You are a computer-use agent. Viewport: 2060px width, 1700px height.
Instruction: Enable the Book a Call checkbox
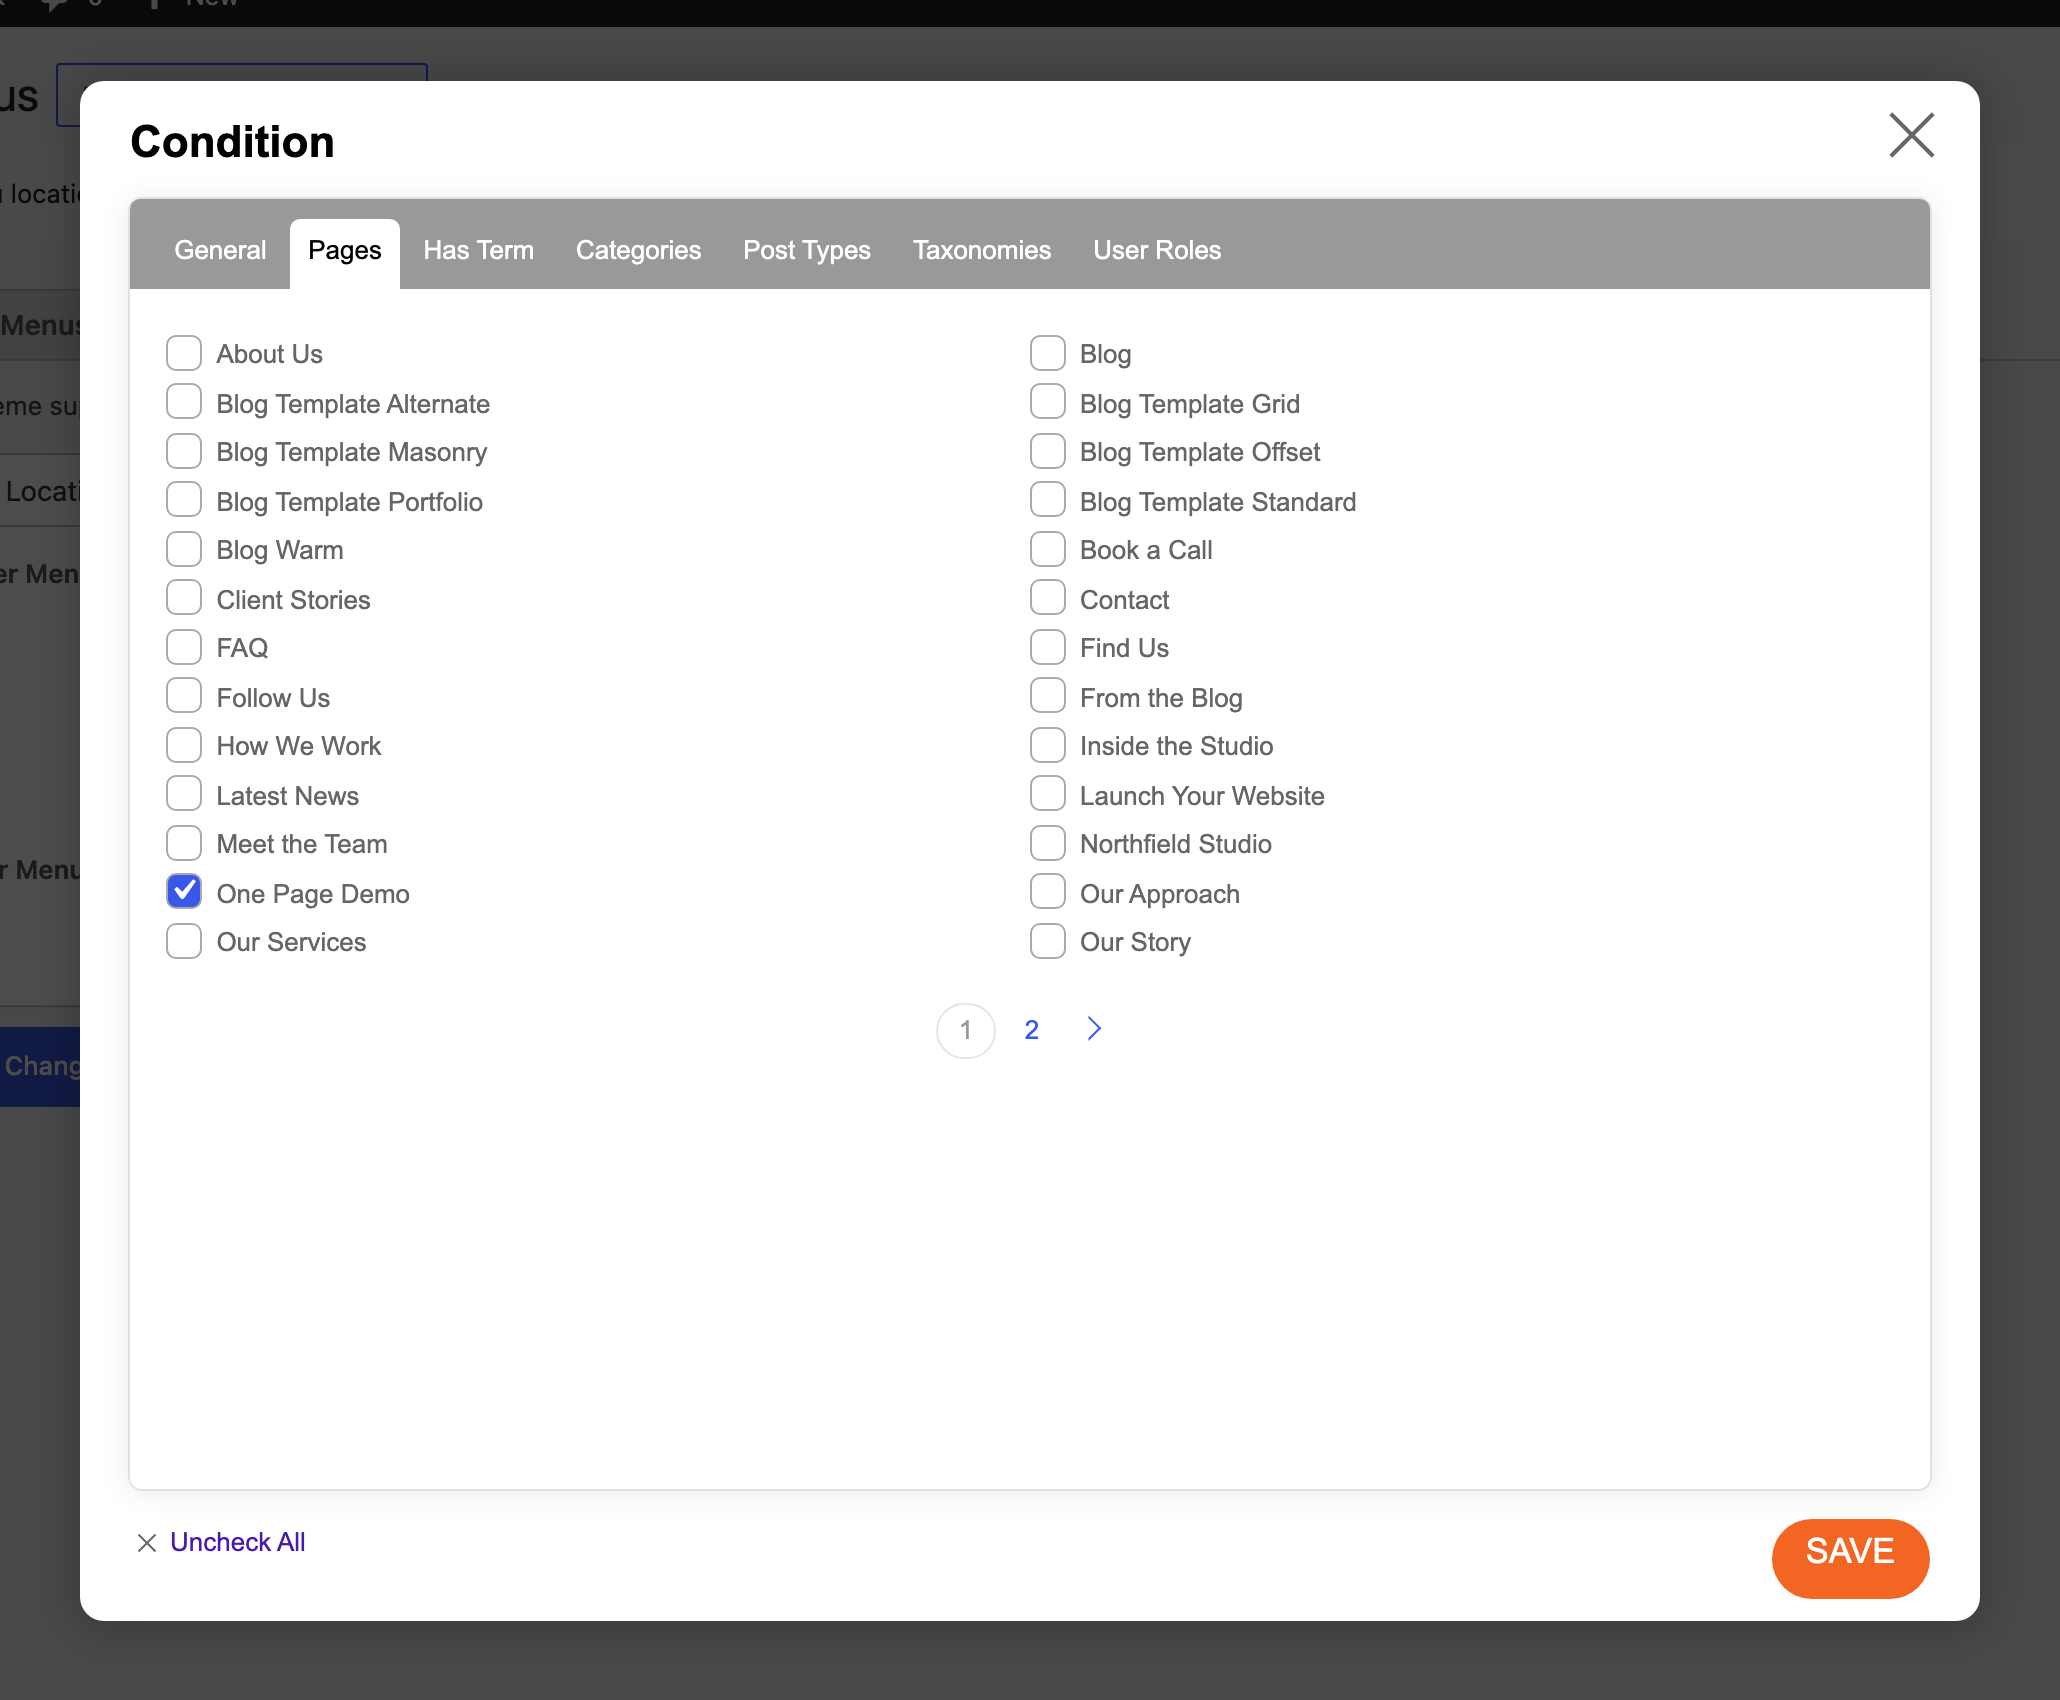point(1047,549)
